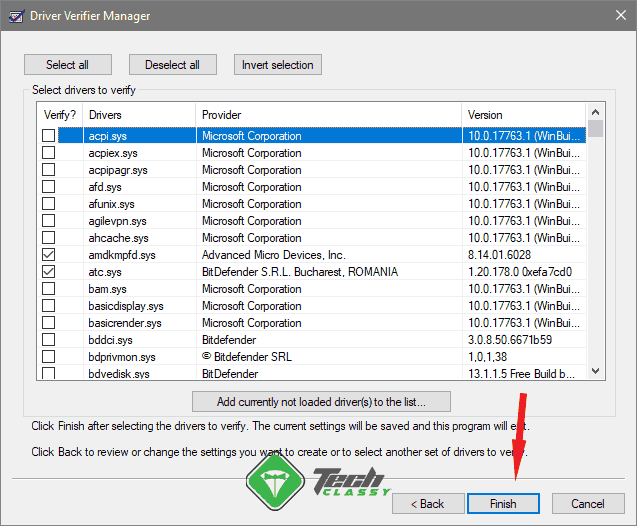Check the bam.sys verify checkbox
637x526 pixels.
[x=48, y=289]
